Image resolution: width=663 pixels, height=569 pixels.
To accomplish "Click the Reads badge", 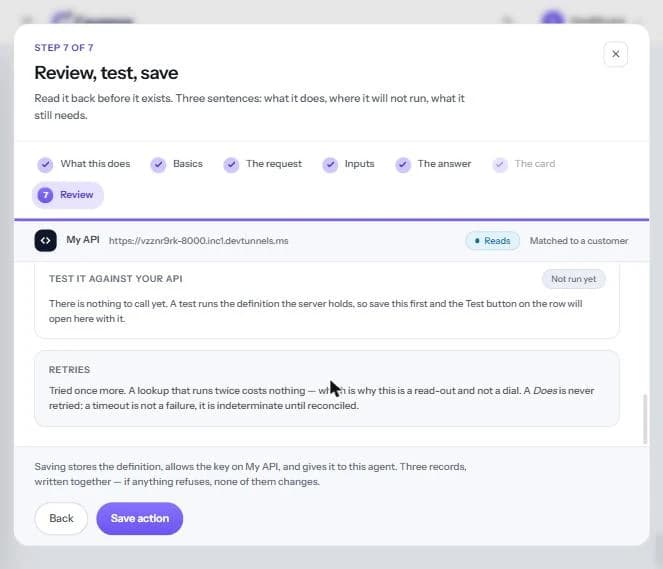I will 493,241.
